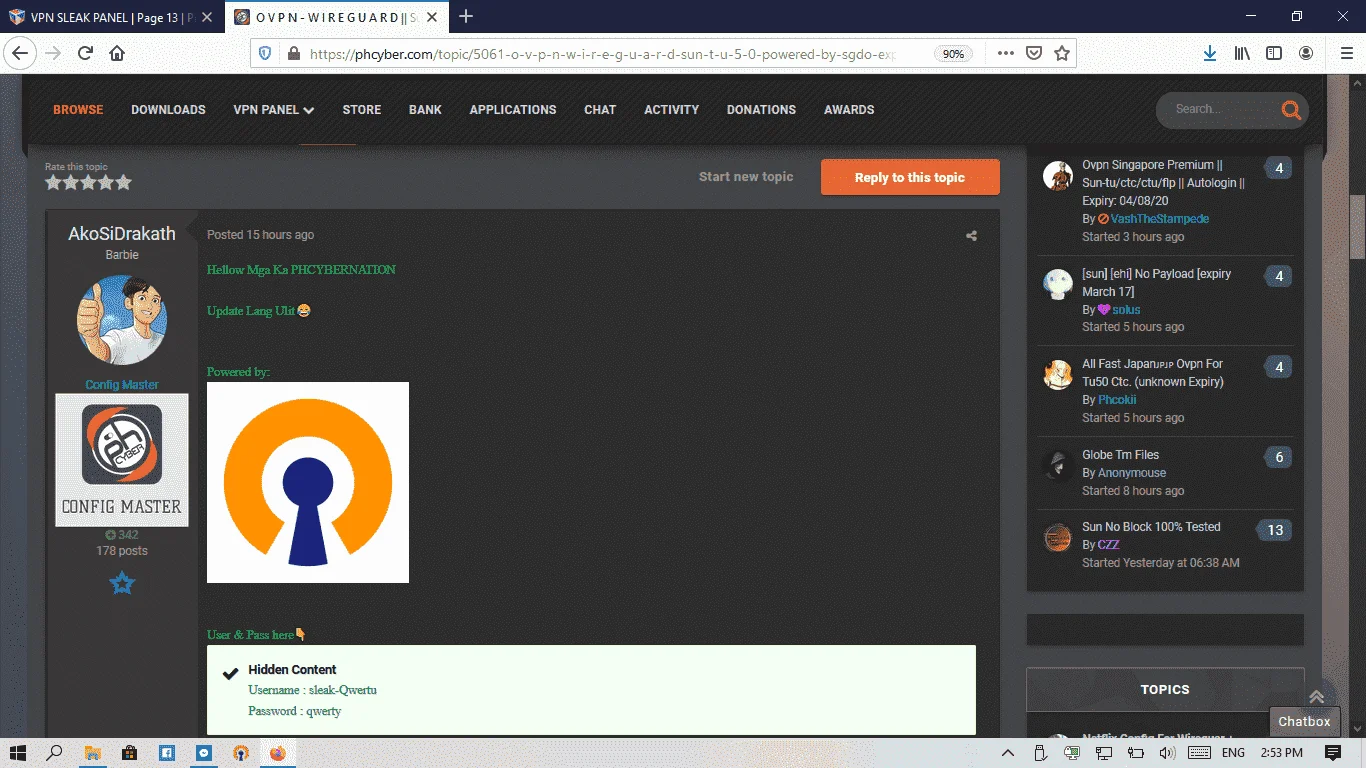Toggle the sidebar view
The width and height of the screenshot is (1366, 768).
(x=1274, y=53)
